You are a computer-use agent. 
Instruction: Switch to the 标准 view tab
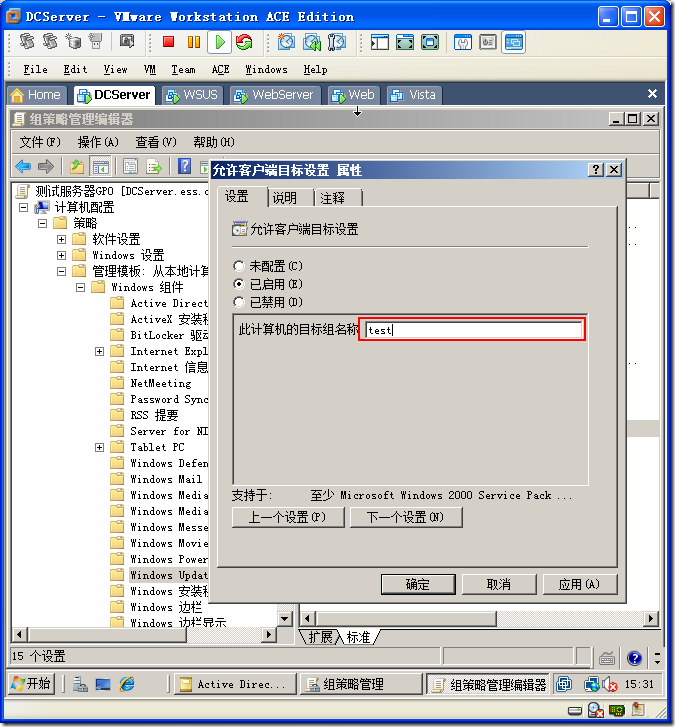[x=358, y=637]
